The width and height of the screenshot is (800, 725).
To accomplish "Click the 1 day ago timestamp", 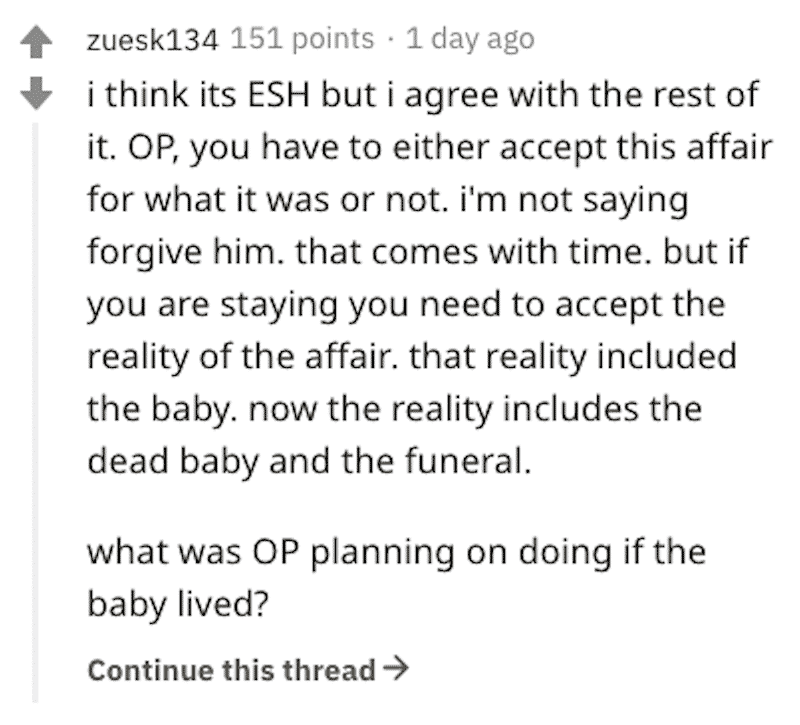I will coord(470,39).
